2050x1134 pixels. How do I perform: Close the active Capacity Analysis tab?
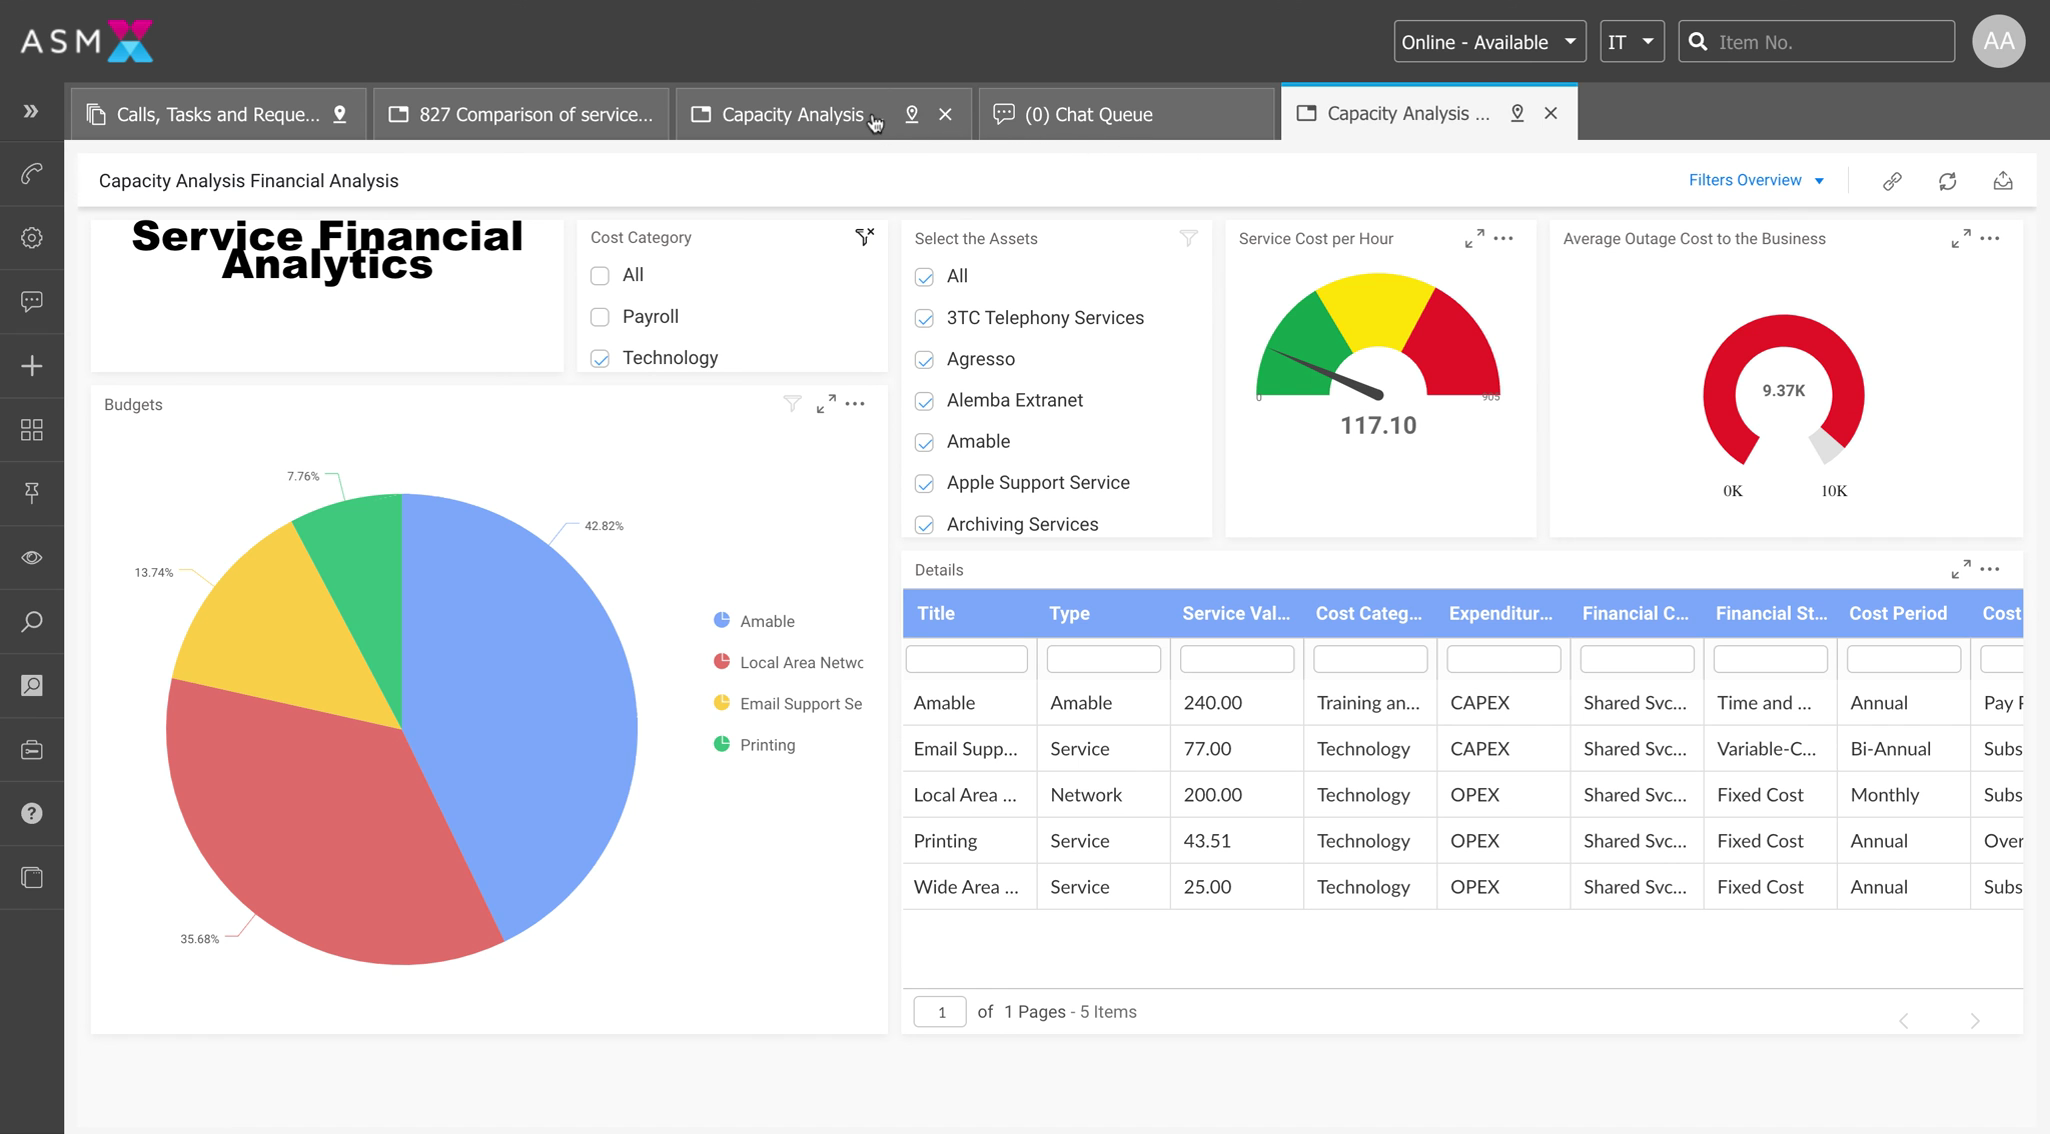click(1550, 113)
